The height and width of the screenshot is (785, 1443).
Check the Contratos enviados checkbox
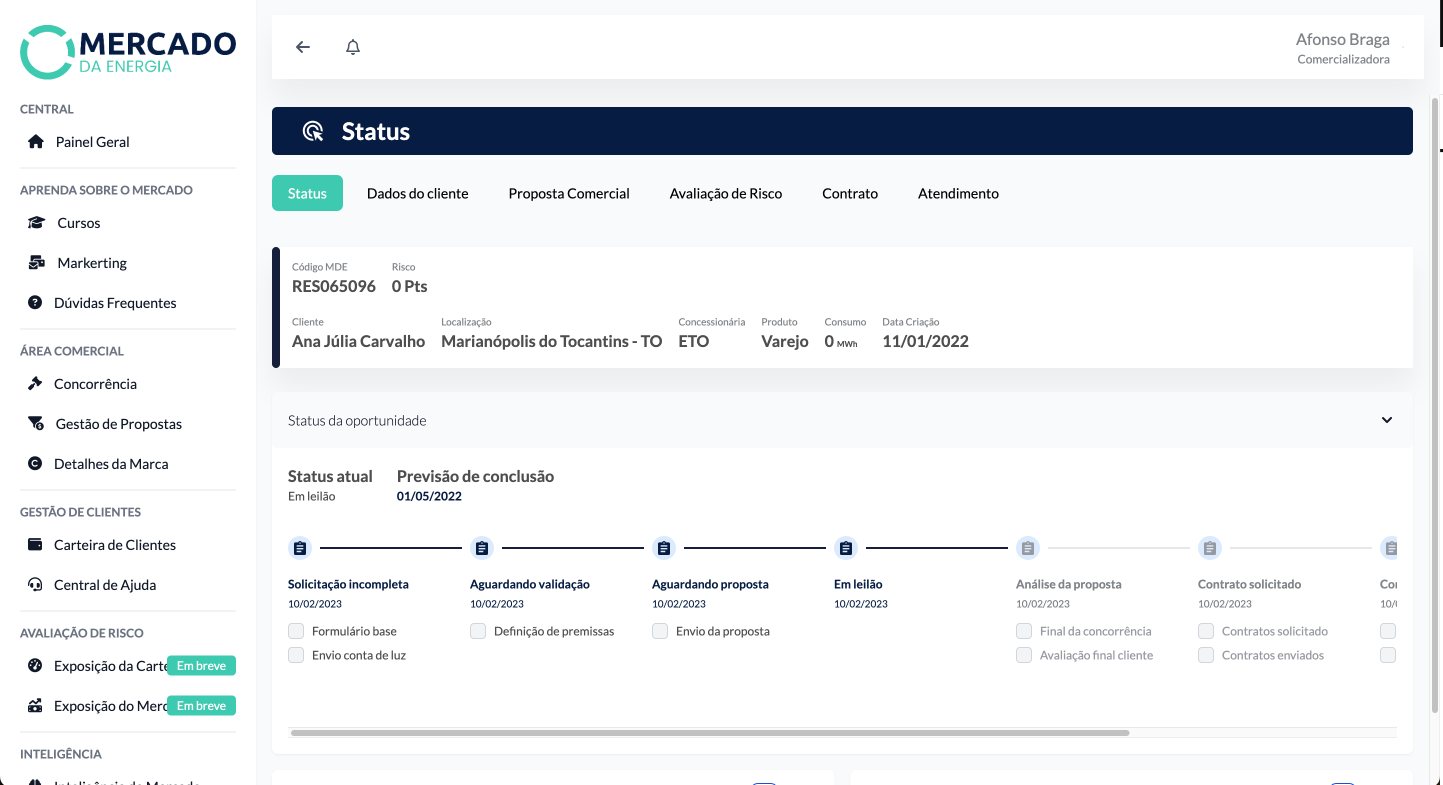point(1206,655)
